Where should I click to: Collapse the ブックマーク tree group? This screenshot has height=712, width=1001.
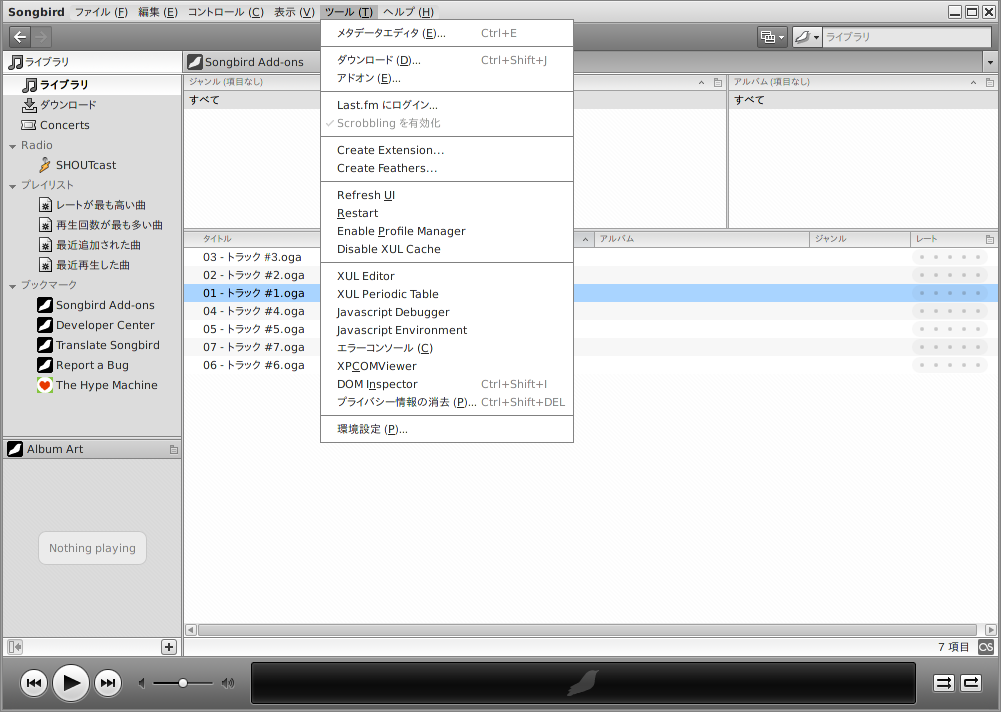click(13, 286)
